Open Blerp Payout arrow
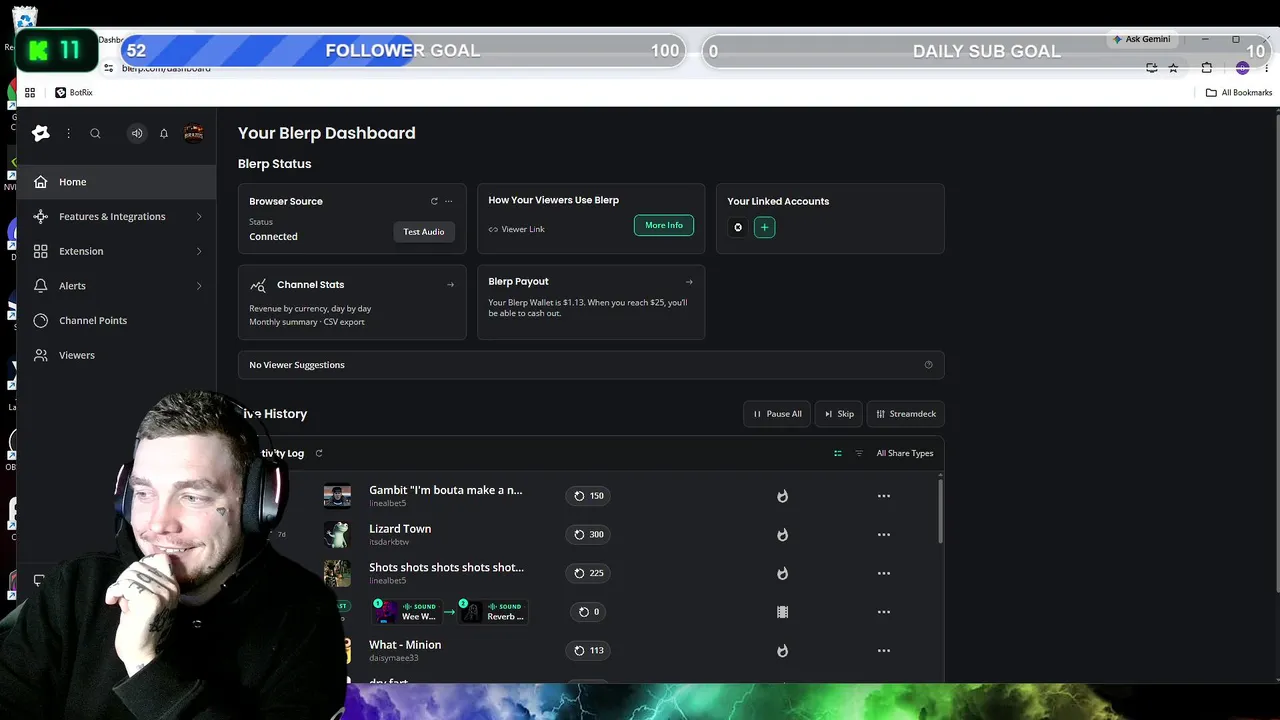This screenshot has width=1280, height=720. (689, 282)
